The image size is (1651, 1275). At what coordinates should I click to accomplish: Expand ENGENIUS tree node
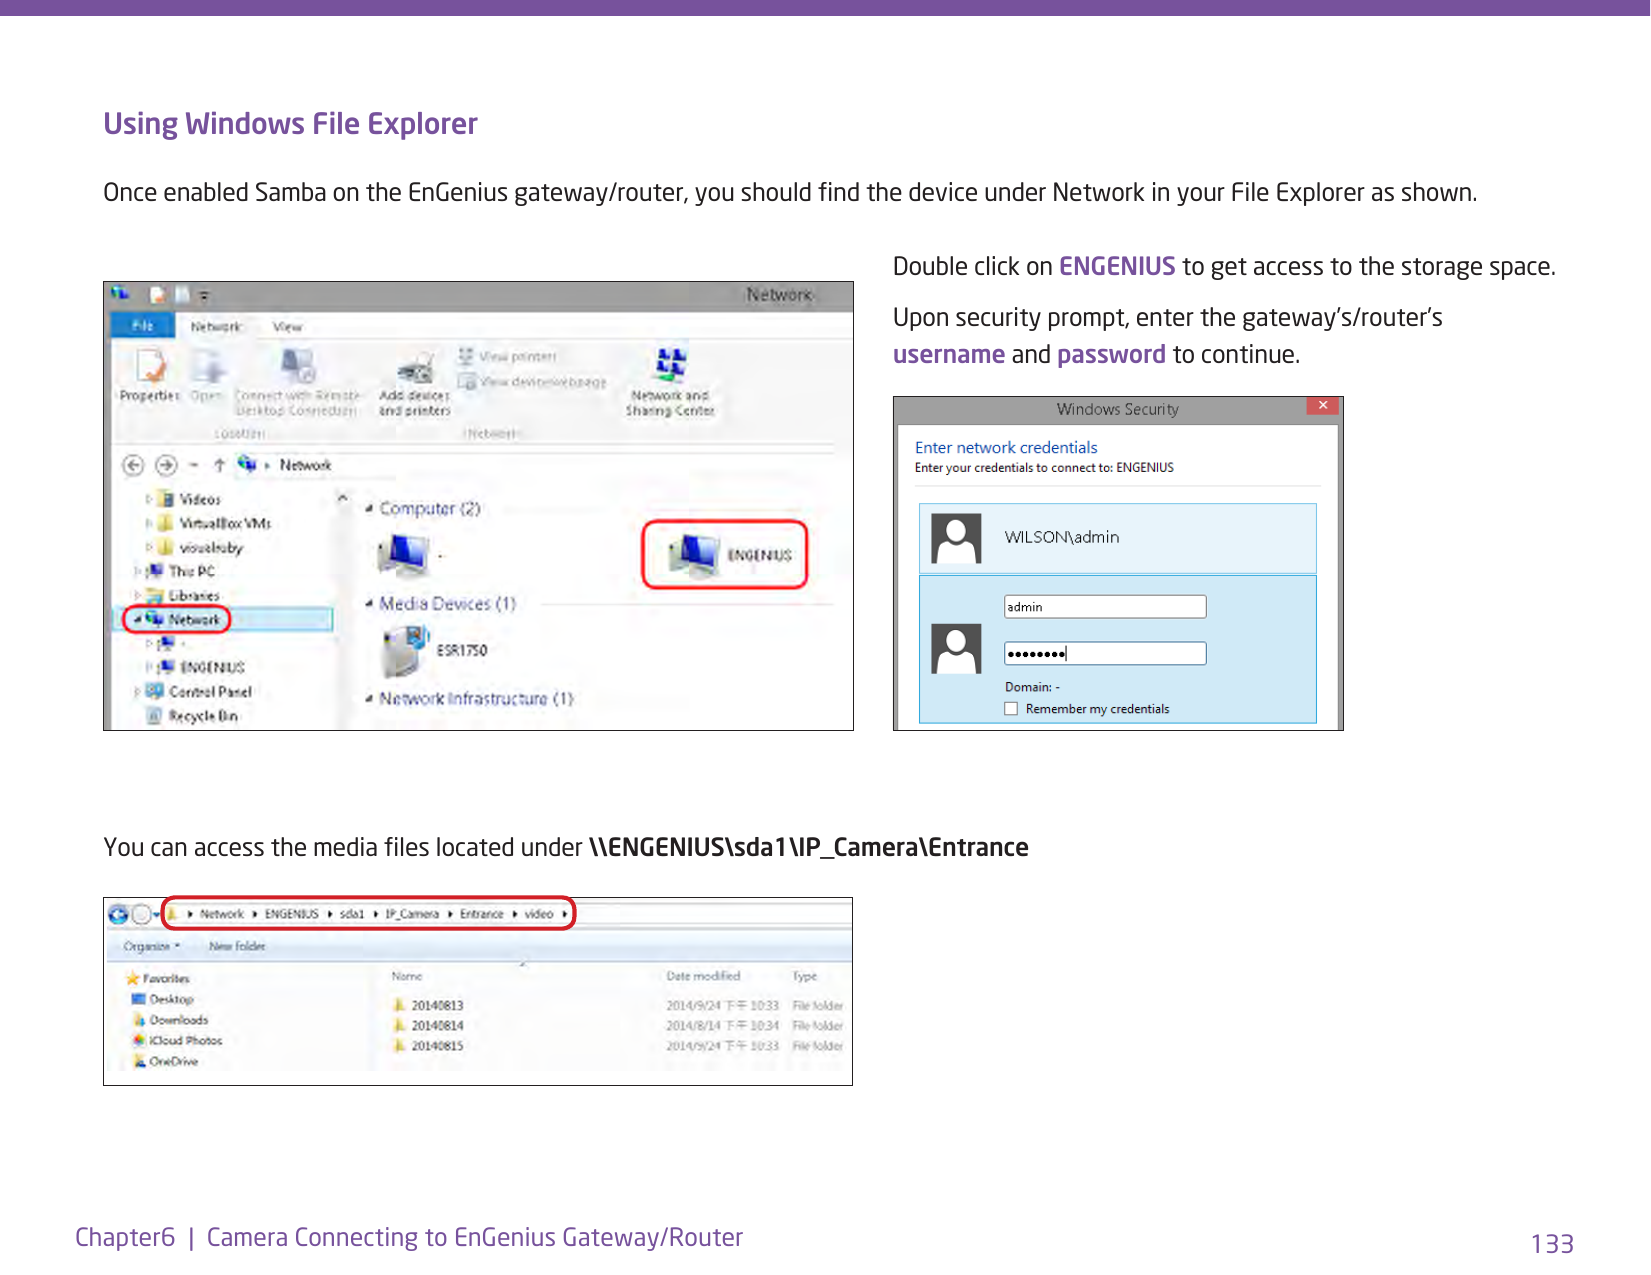pyautogui.click(x=148, y=667)
